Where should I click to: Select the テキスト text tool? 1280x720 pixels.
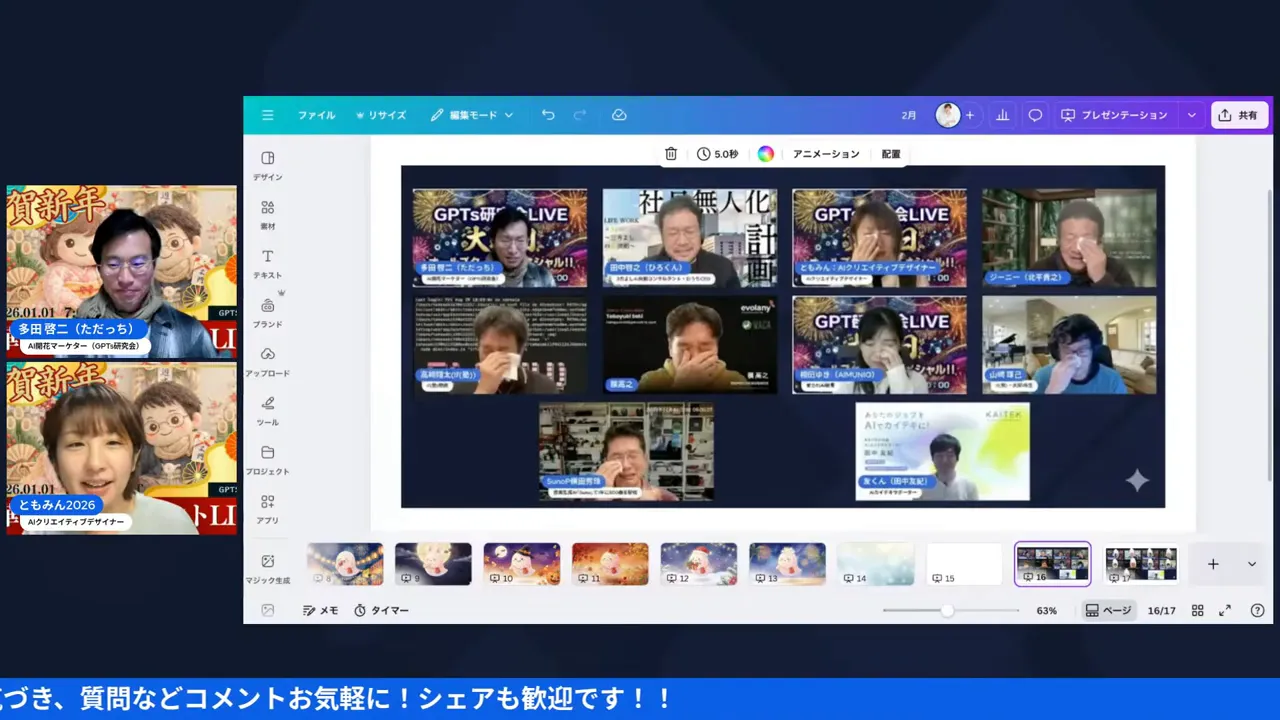pos(267,263)
